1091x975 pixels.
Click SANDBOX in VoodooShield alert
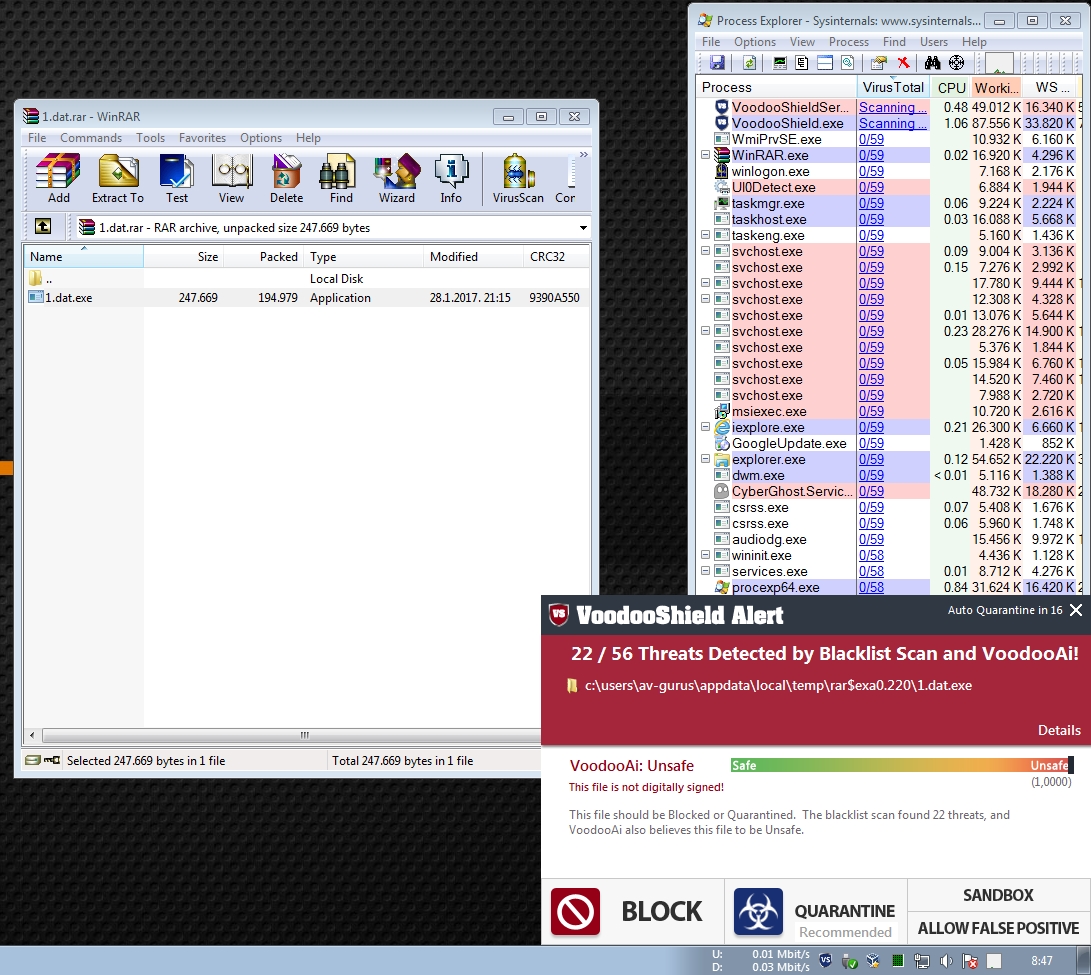998,895
